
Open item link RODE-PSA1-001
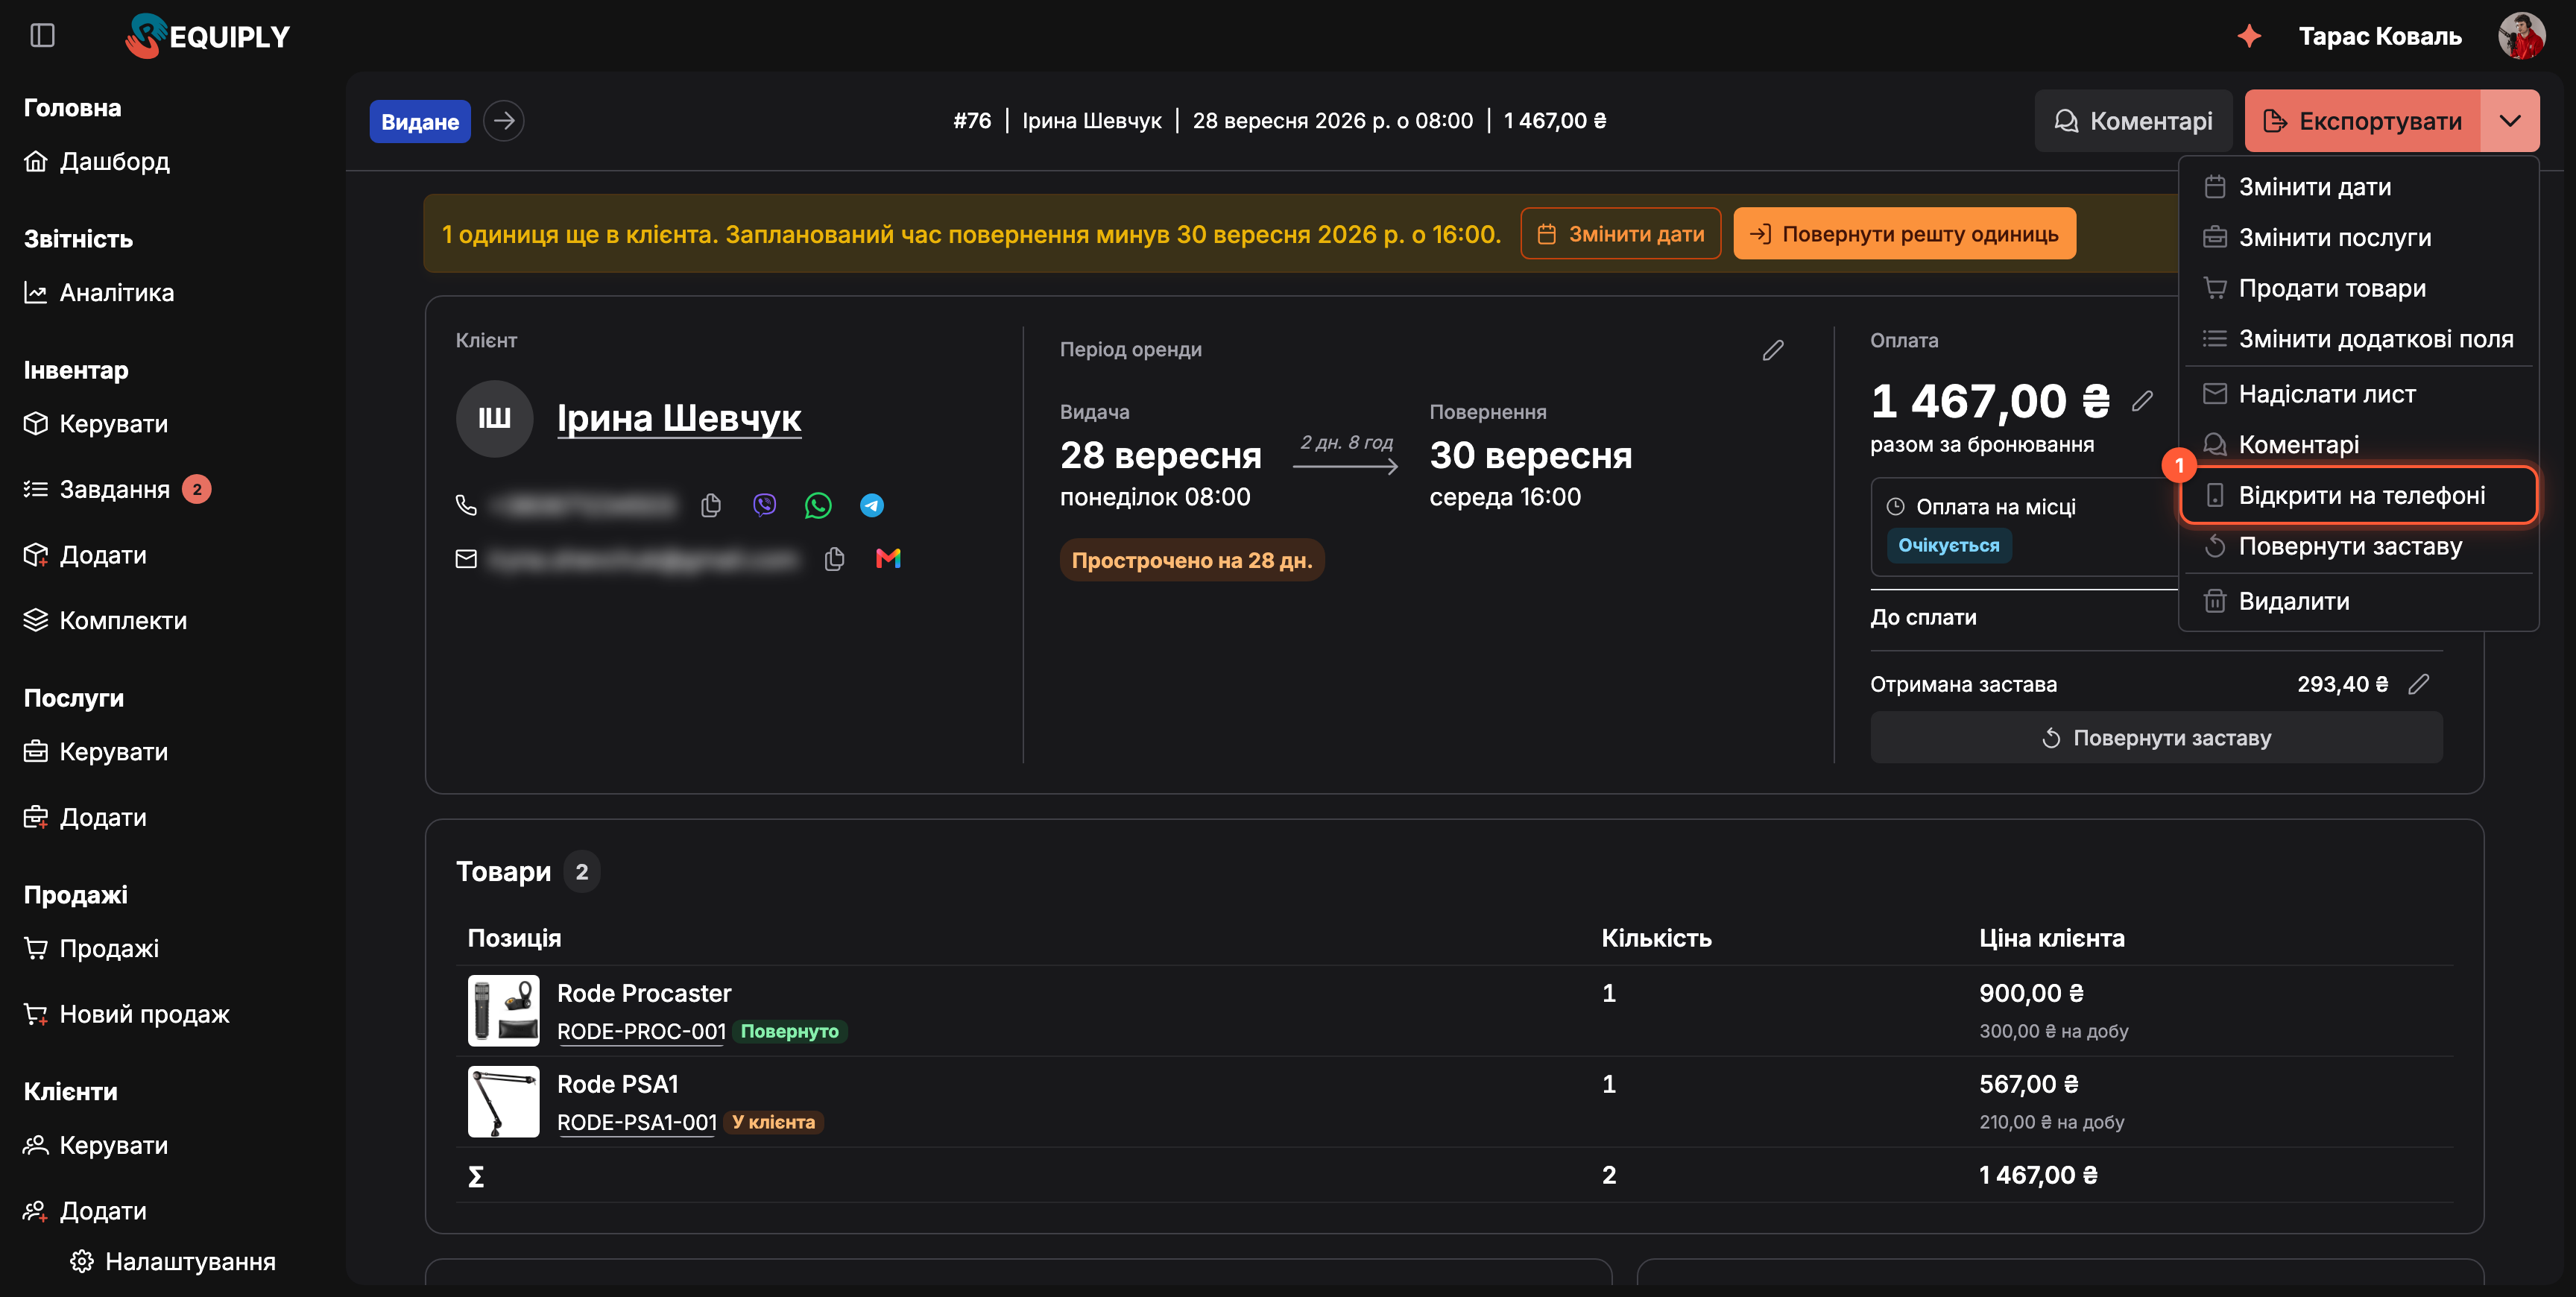click(637, 1122)
